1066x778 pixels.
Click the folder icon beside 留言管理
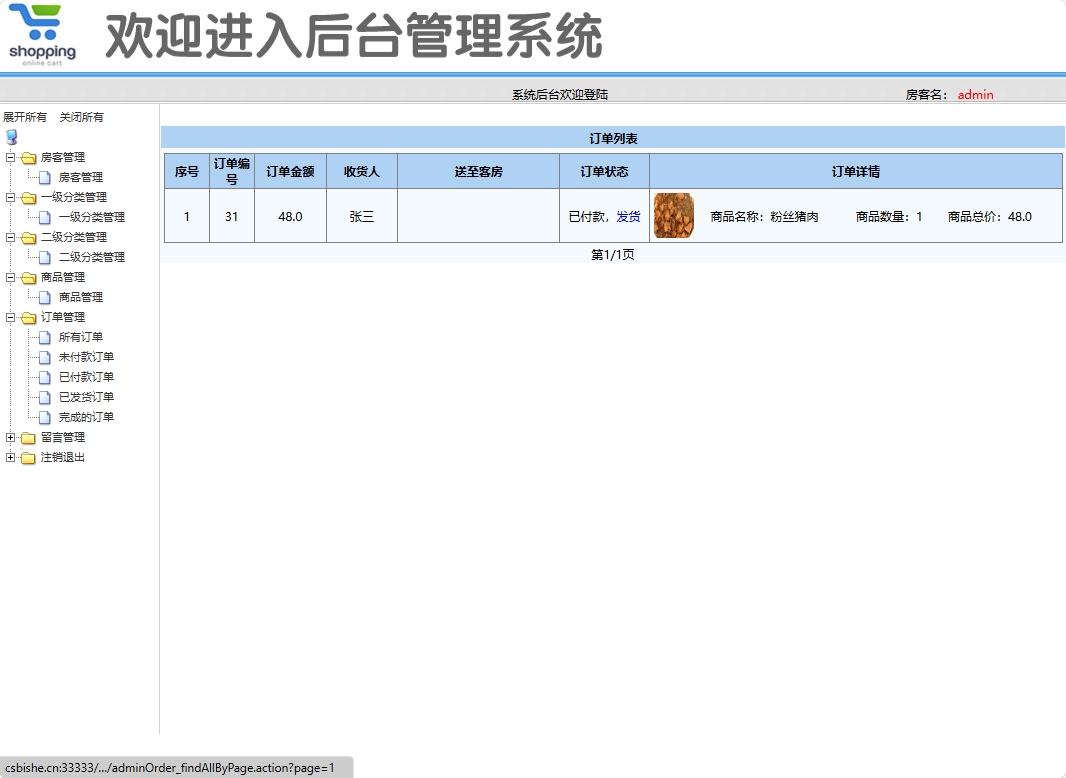pos(30,437)
